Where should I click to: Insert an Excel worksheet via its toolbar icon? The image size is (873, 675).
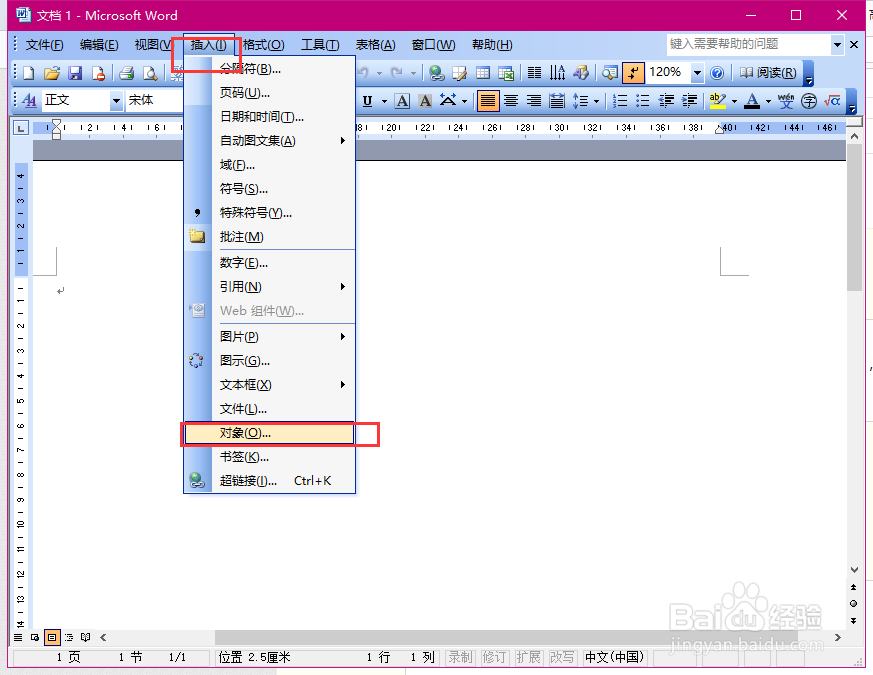506,72
